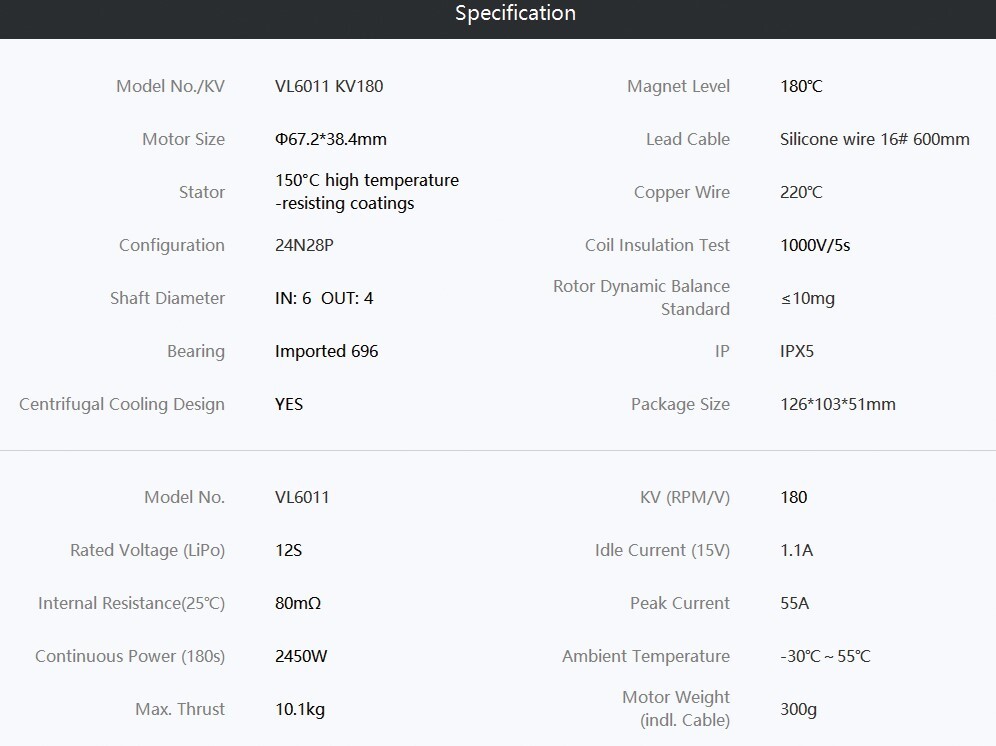Select the 80mΩ internal resistance value

(298, 603)
